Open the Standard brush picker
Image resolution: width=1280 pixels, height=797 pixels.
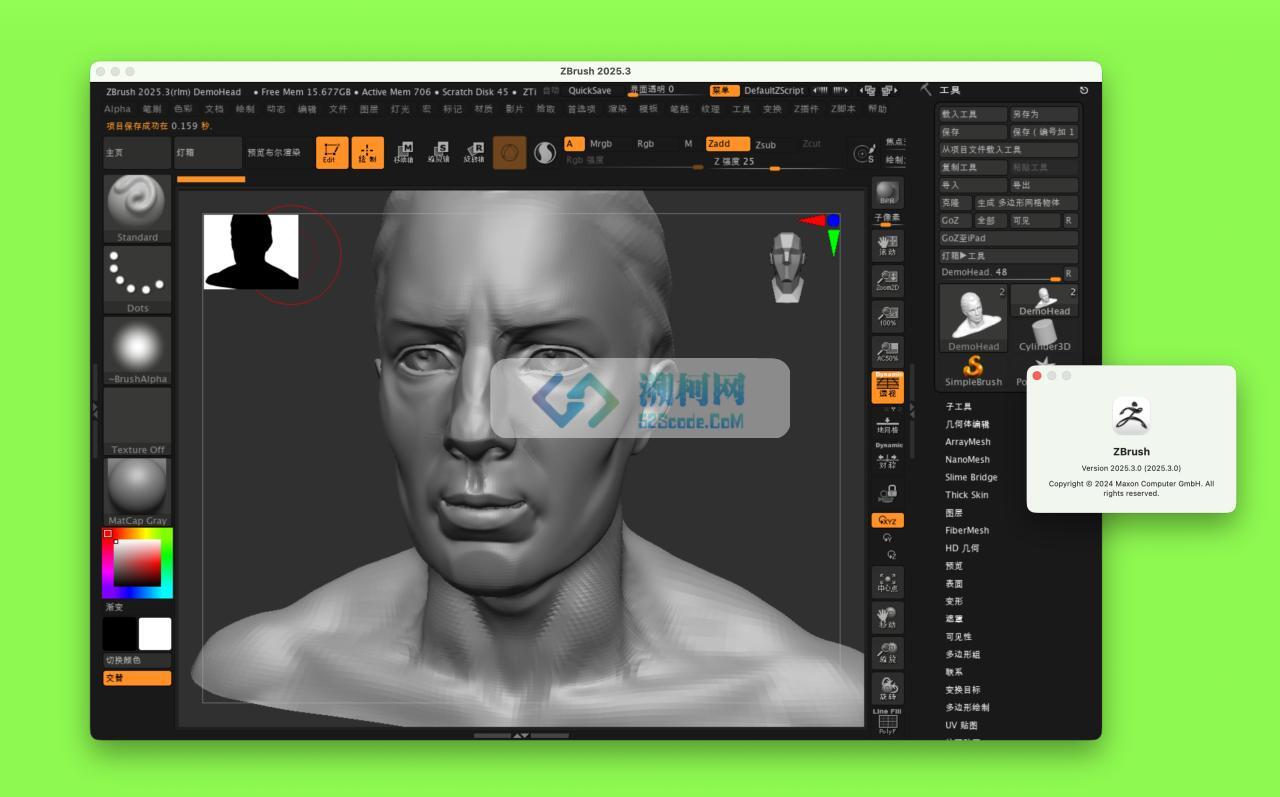coord(137,209)
